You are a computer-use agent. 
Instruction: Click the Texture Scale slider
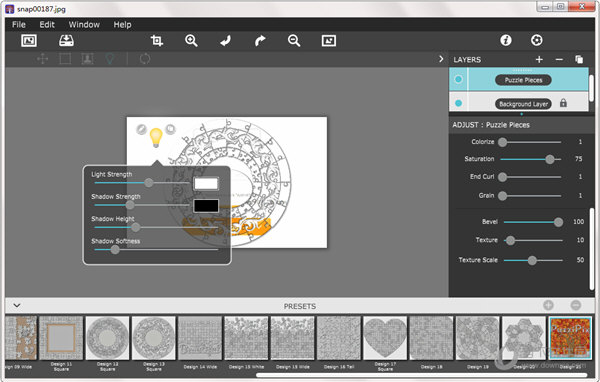[x=533, y=260]
